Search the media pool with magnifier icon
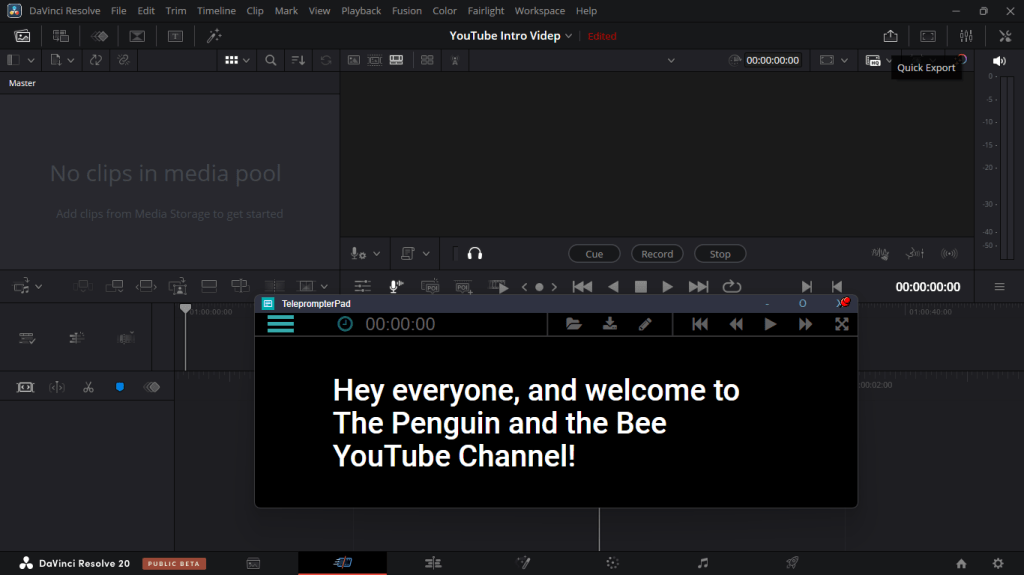 coord(271,60)
